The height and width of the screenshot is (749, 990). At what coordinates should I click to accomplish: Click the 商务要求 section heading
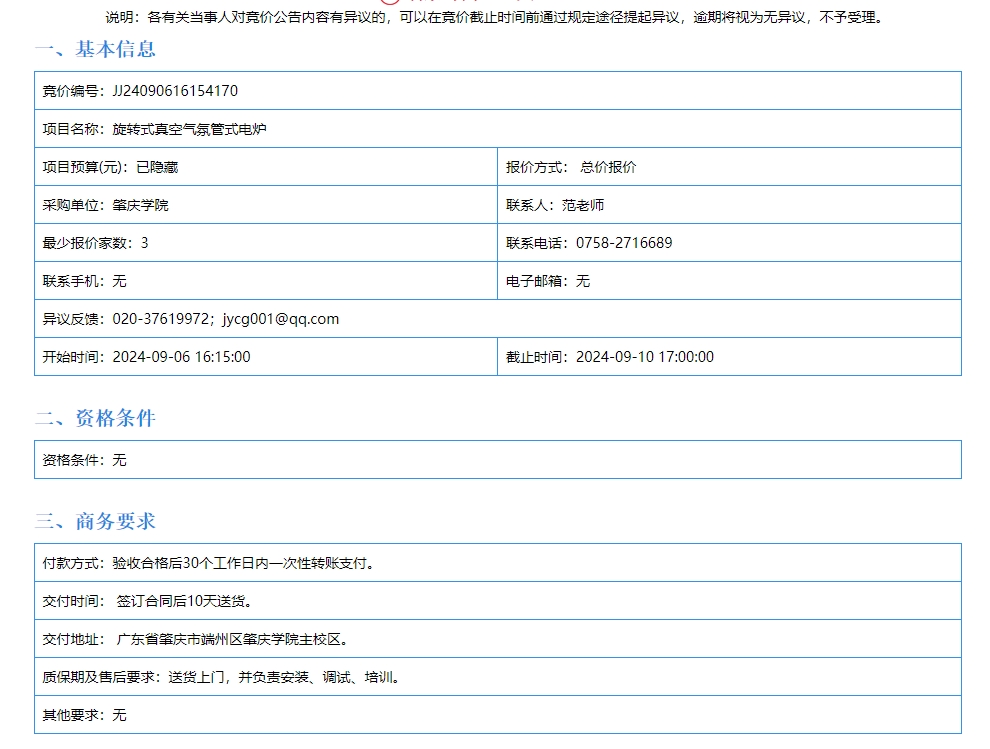[95, 521]
